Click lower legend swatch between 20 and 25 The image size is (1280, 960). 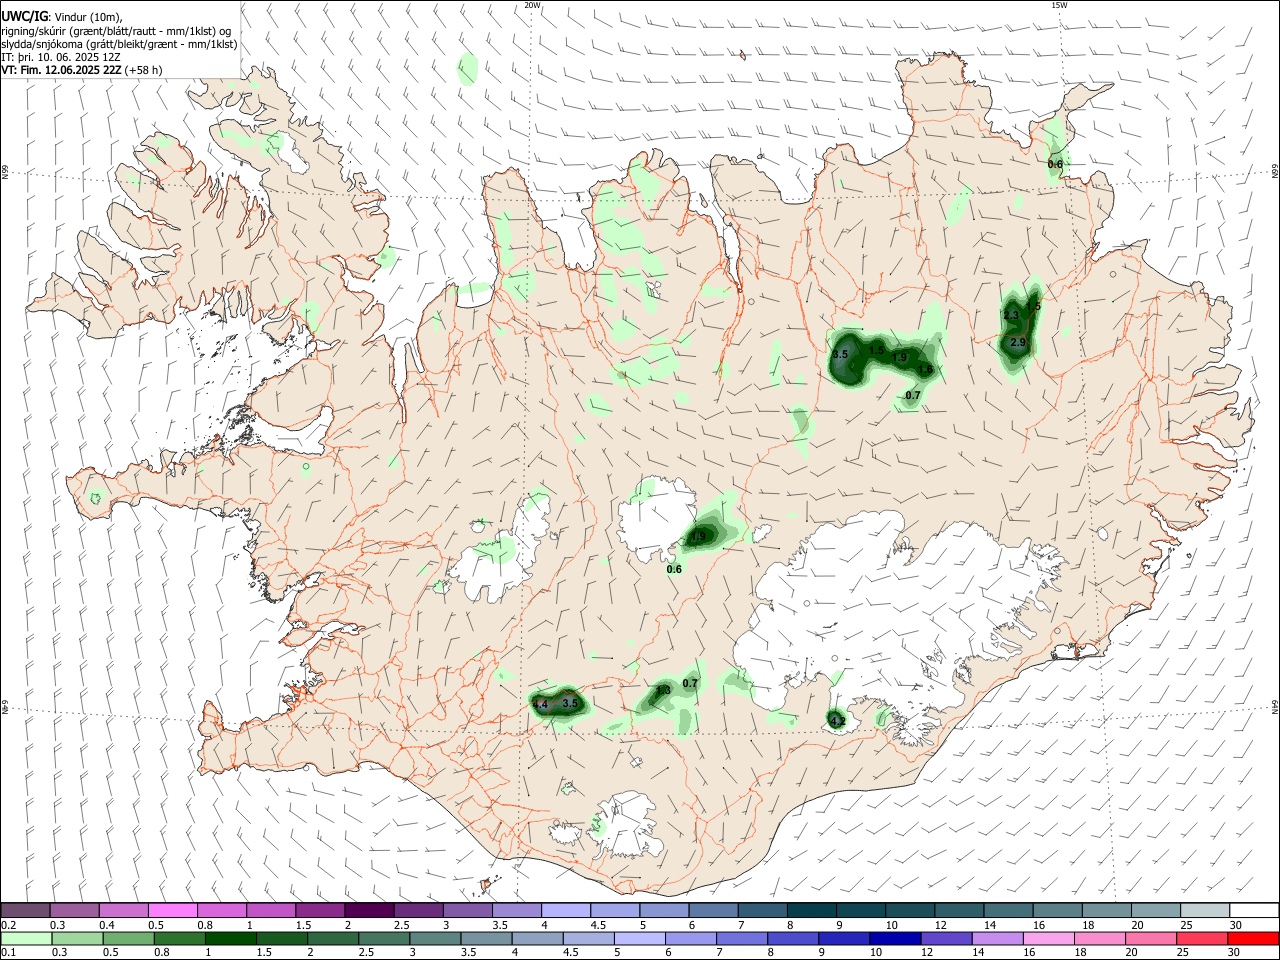click(1151, 938)
